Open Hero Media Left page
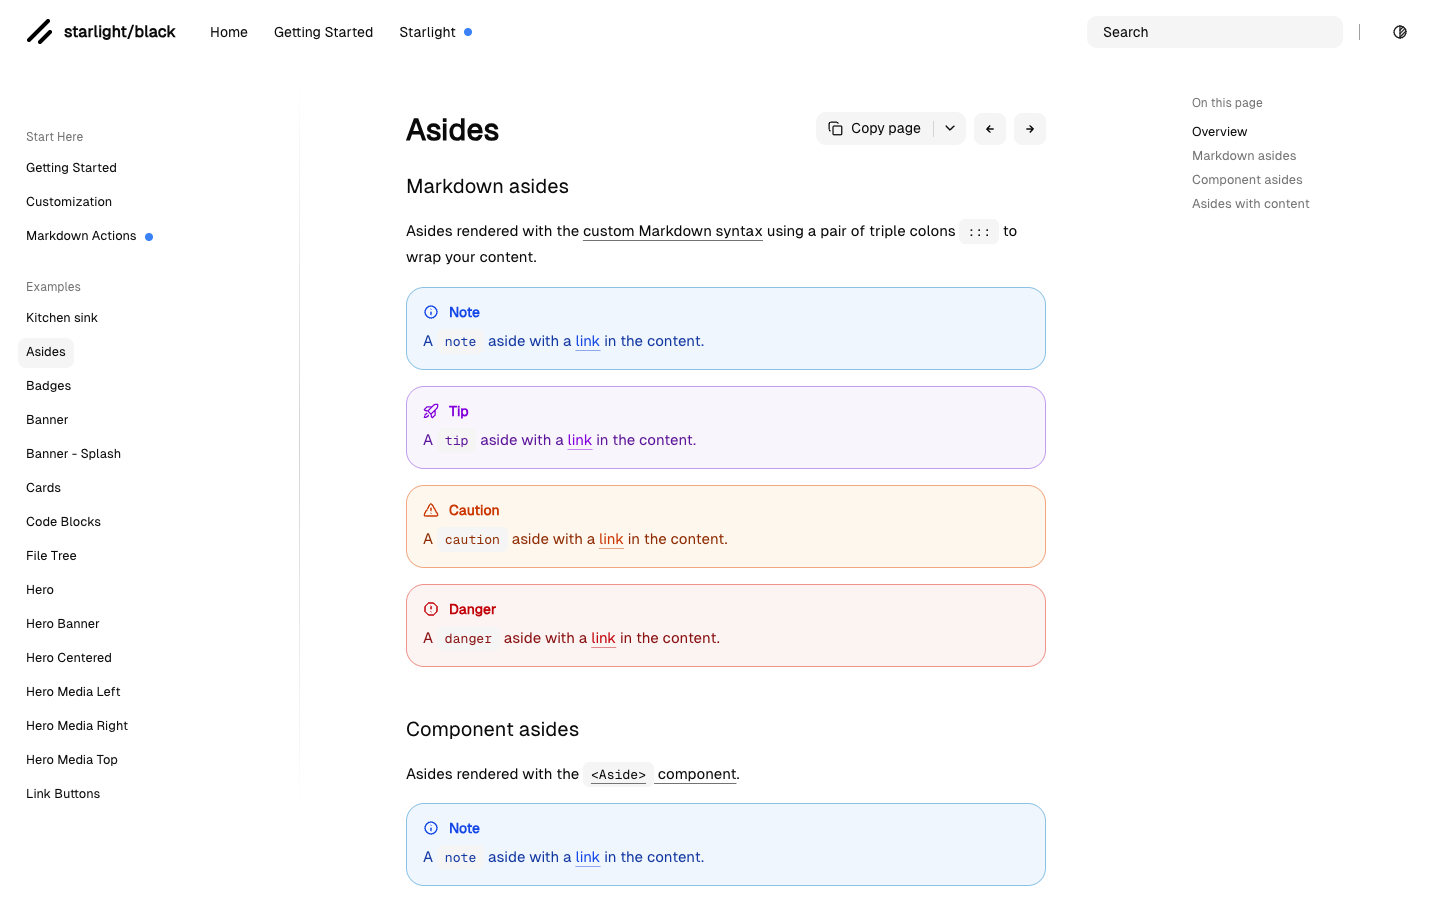Screen dimensions: 1440x900 (x=73, y=692)
